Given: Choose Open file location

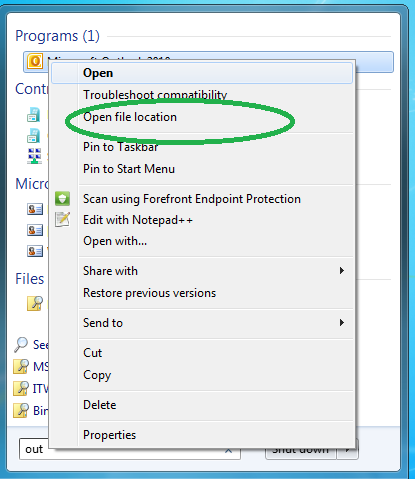Looking at the screenshot, I should click(x=130, y=117).
